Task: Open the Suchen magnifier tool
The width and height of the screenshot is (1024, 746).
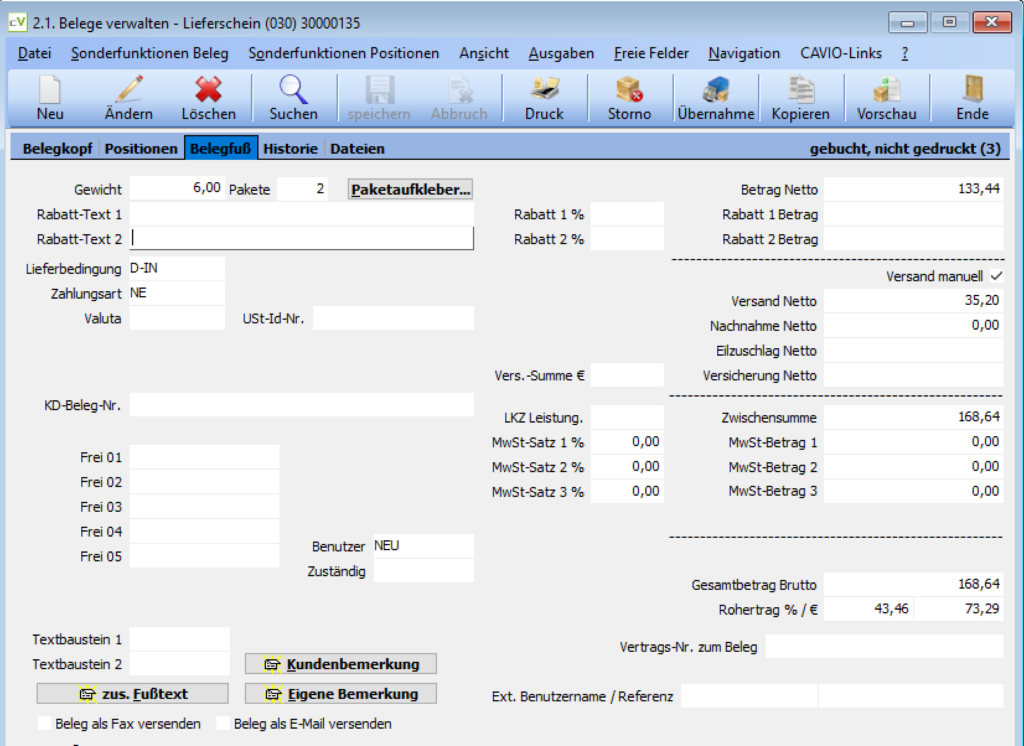Action: point(293,89)
